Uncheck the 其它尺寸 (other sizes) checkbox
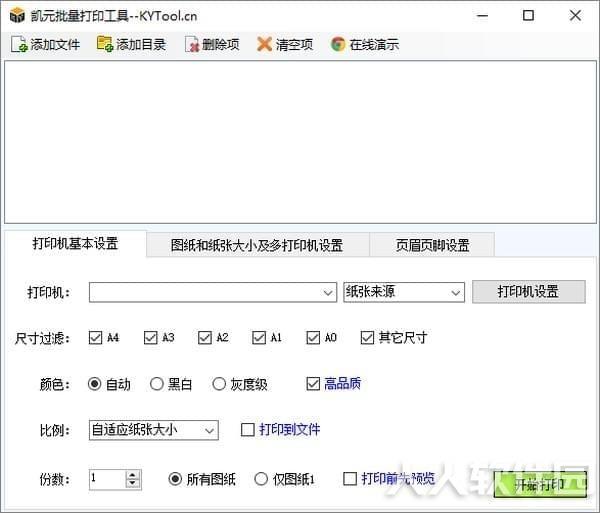Viewport: 600px width, 513px height. [367, 338]
